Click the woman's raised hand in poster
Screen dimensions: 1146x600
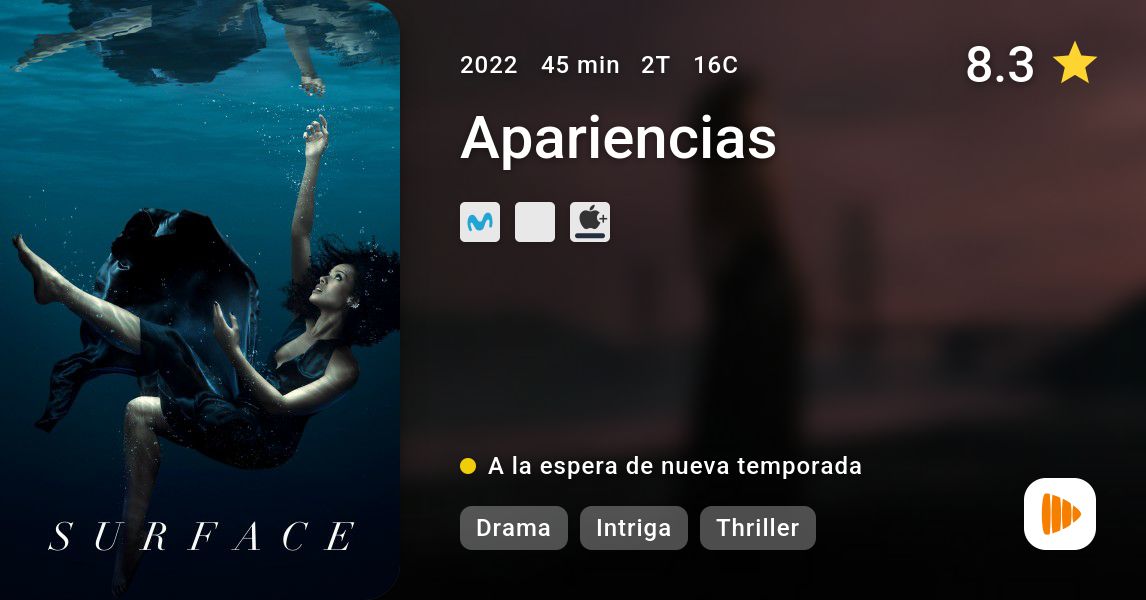point(316,137)
